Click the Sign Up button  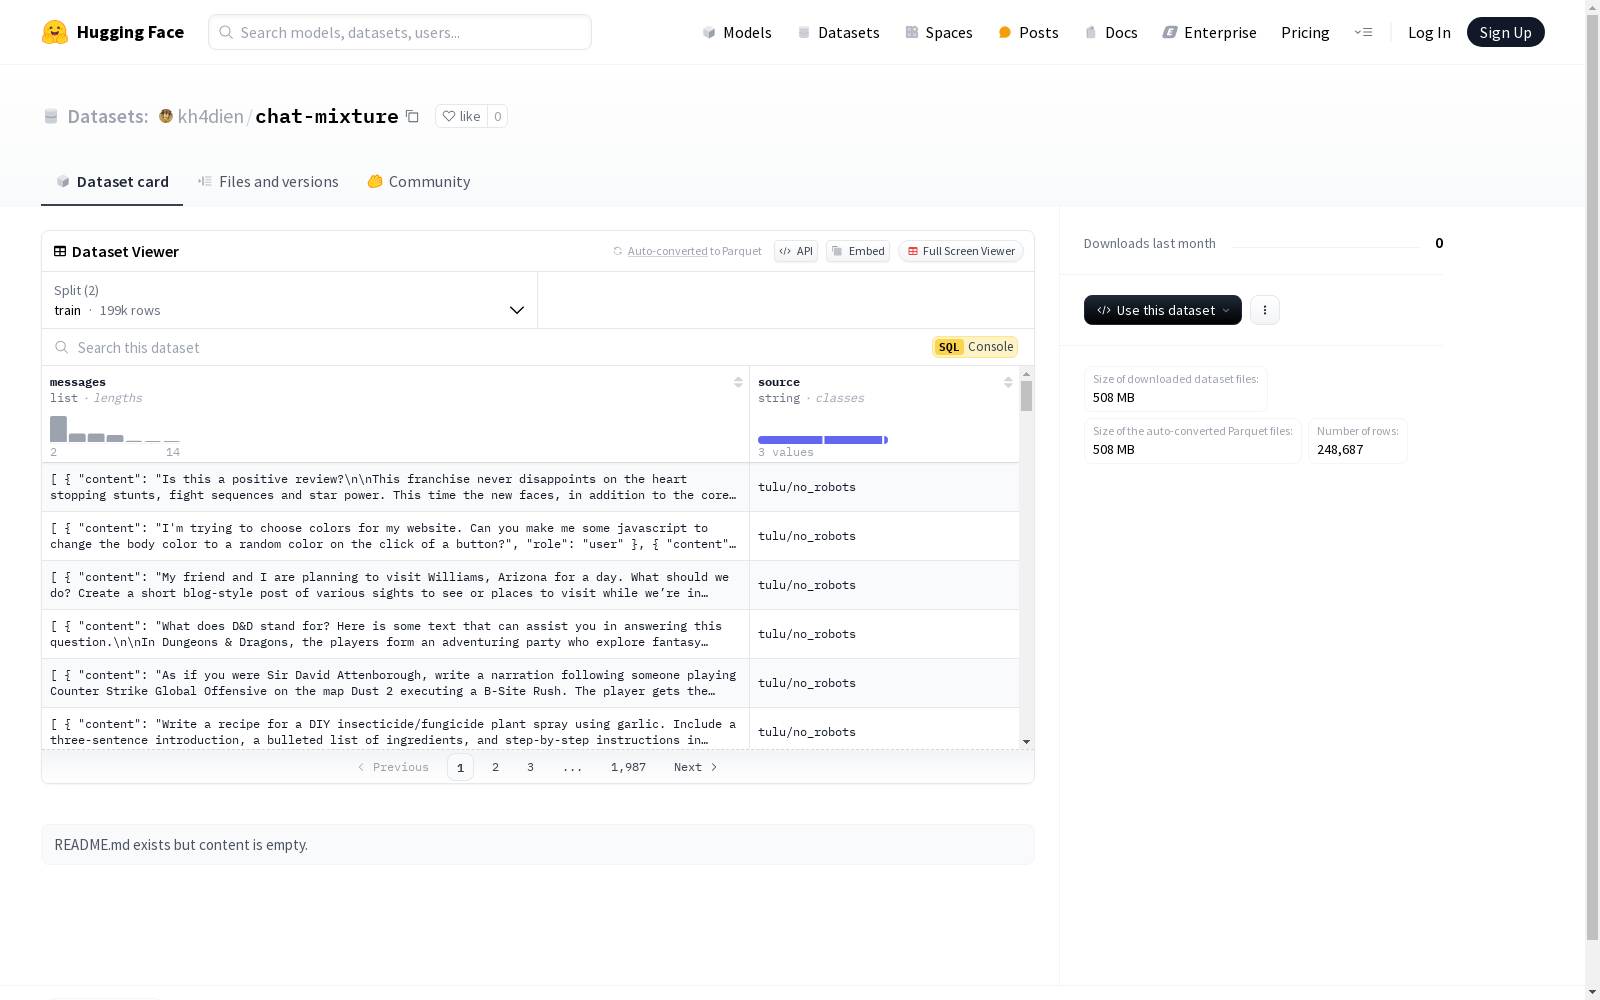tap(1505, 32)
